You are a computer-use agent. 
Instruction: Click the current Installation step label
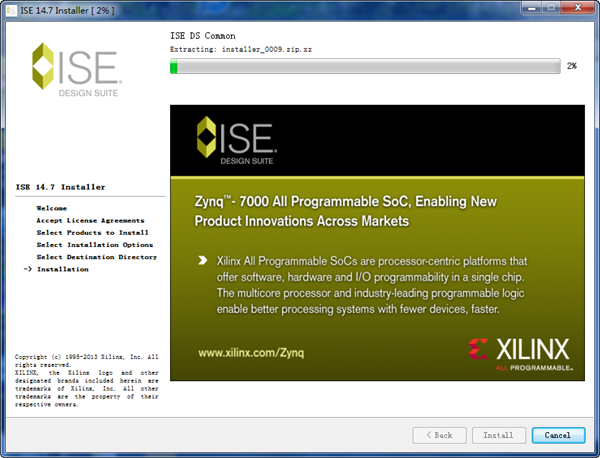pos(62,269)
